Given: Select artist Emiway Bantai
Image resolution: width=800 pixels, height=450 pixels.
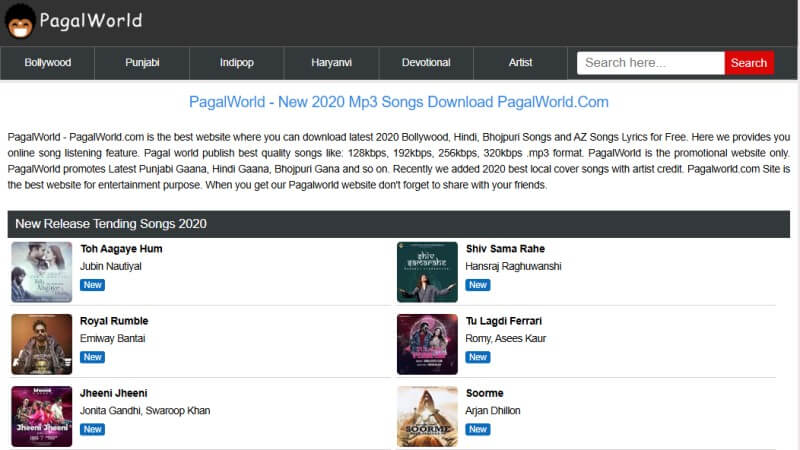Looking at the screenshot, I should click(x=113, y=338).
